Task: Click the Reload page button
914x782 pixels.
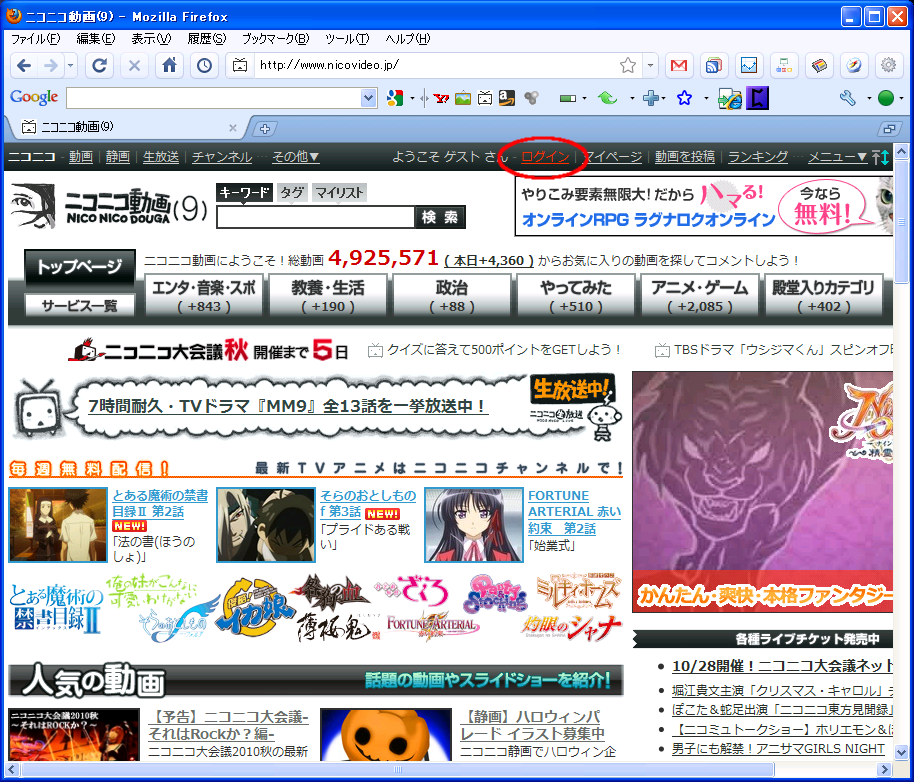Action: (x=99, y=66)
